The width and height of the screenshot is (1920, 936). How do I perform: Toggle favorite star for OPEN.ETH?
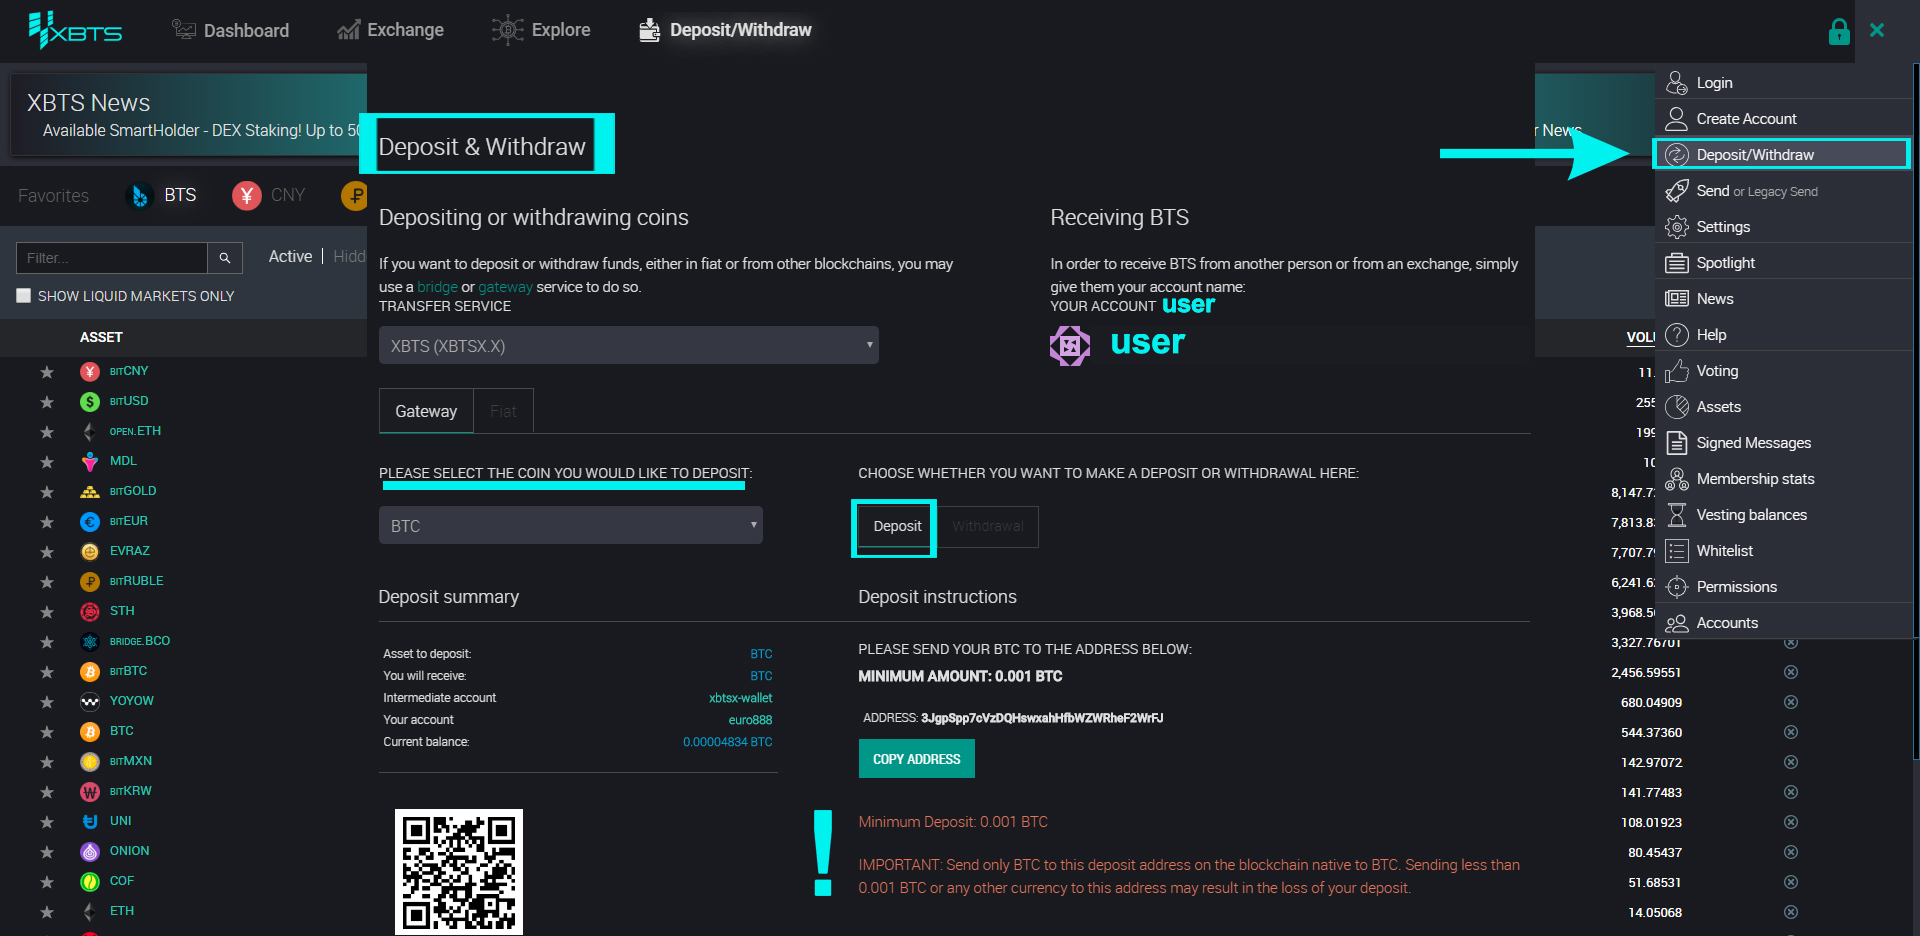(x=46, y=432)
